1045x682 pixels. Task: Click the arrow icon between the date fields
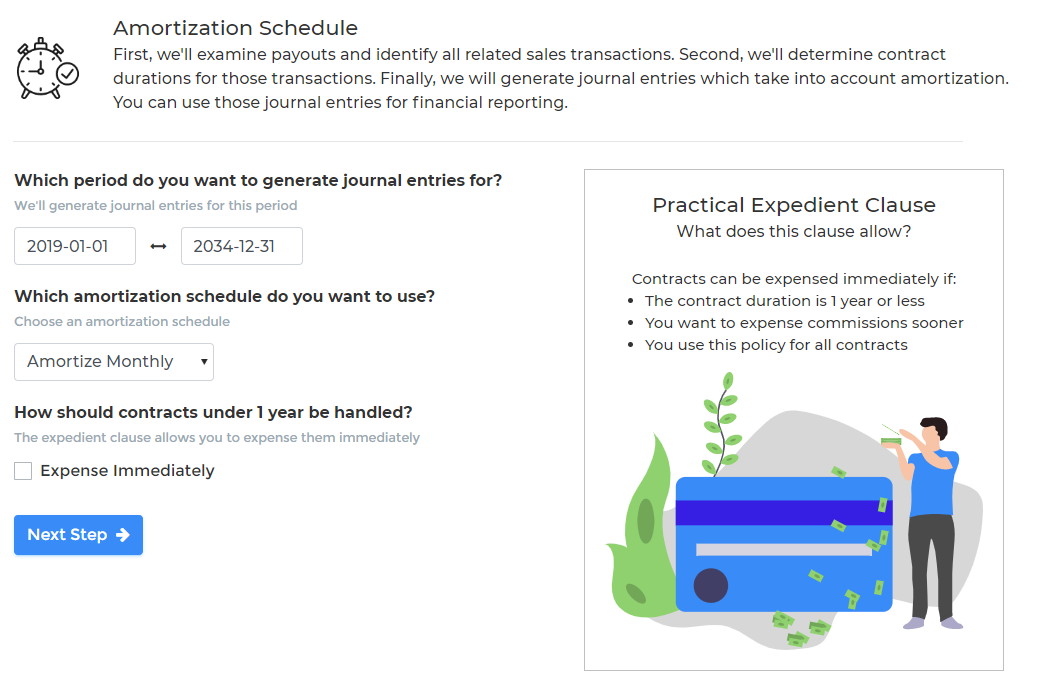pos(159,245)
